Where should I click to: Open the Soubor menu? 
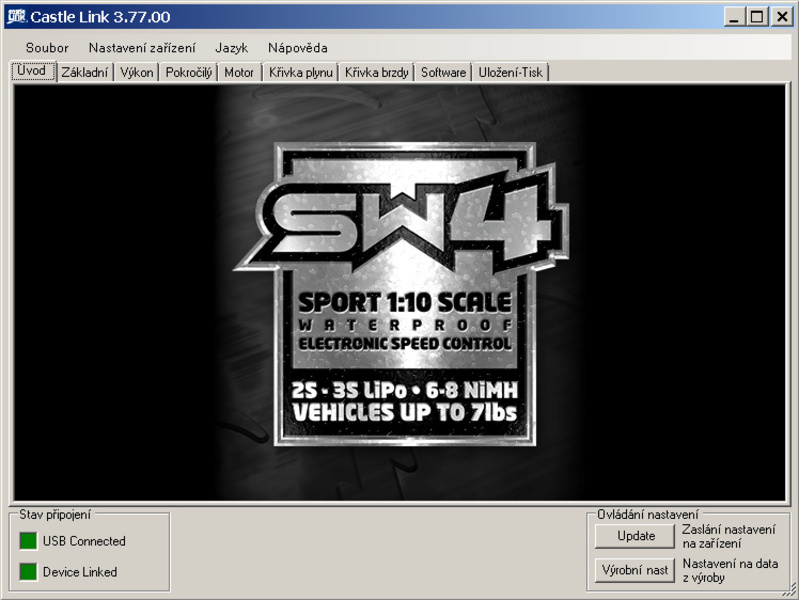[47, 48]
